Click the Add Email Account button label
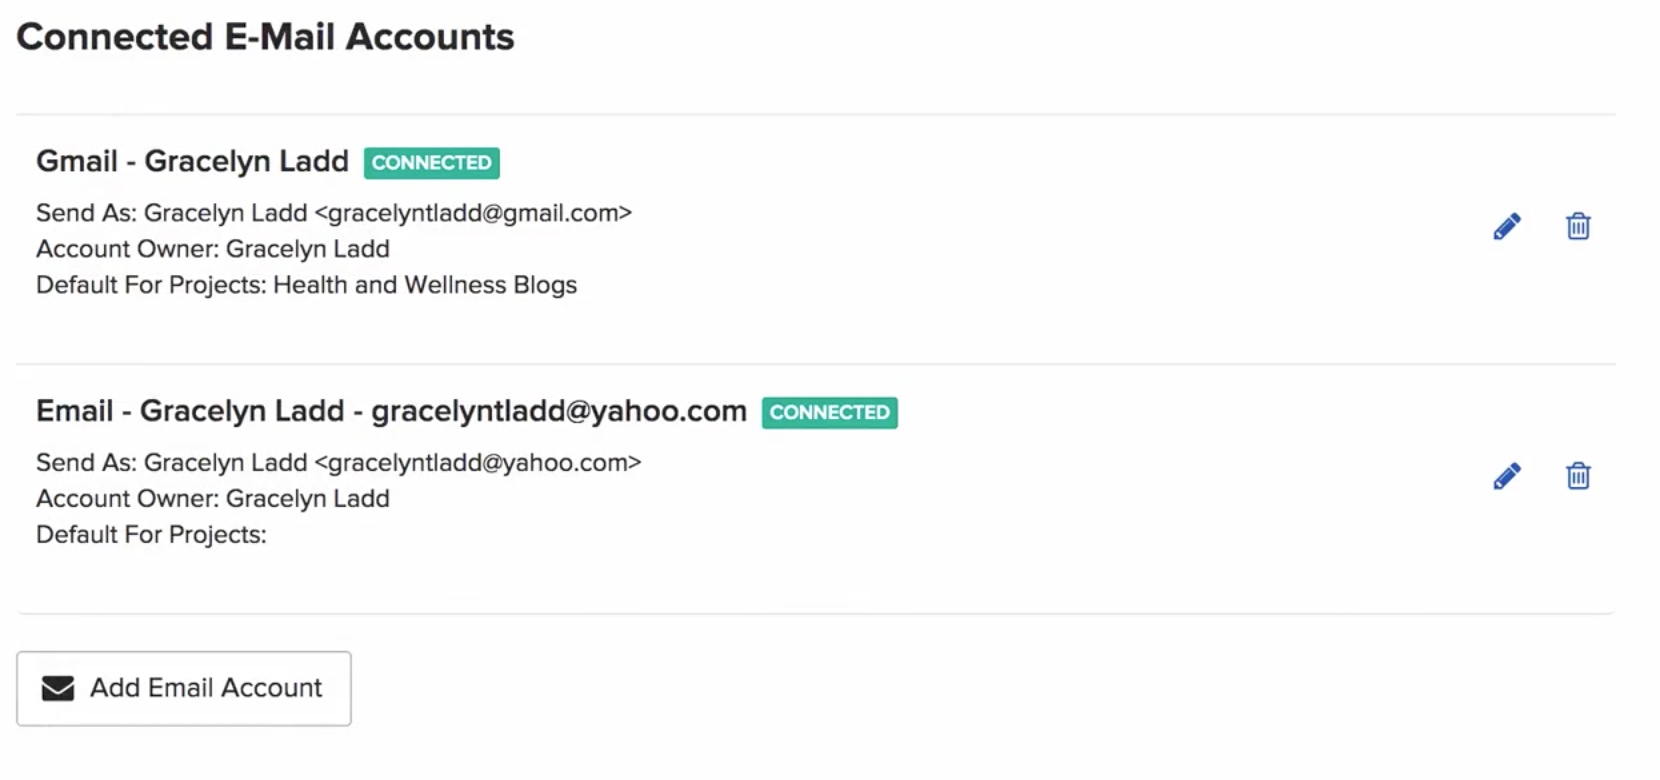The width and height of the screenshot is (1660, 780). 206,688
